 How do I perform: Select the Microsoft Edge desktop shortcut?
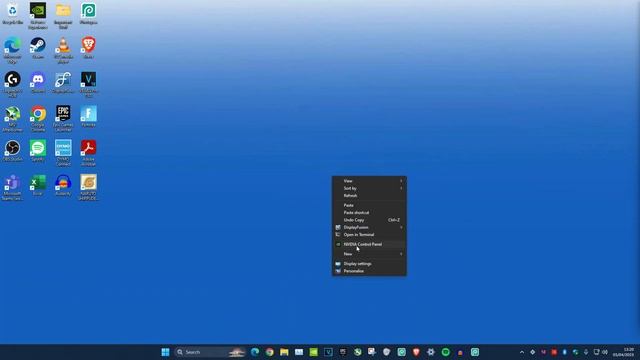(x=13, y=50)
